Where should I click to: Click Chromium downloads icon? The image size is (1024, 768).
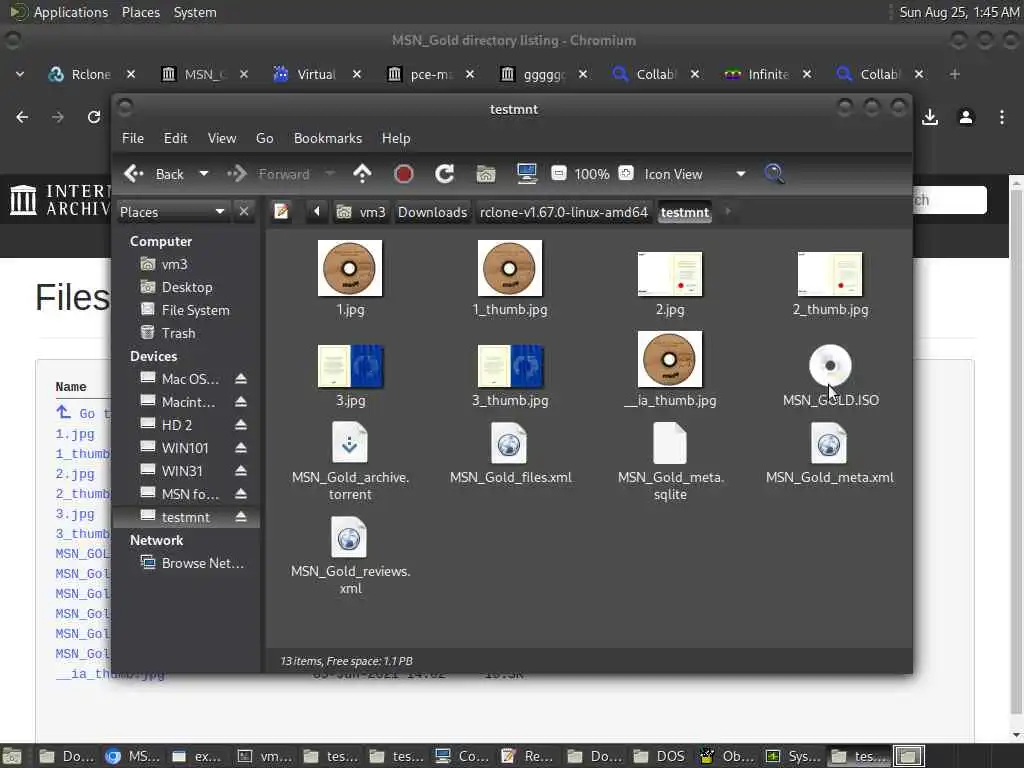click(x=930, y=118)
